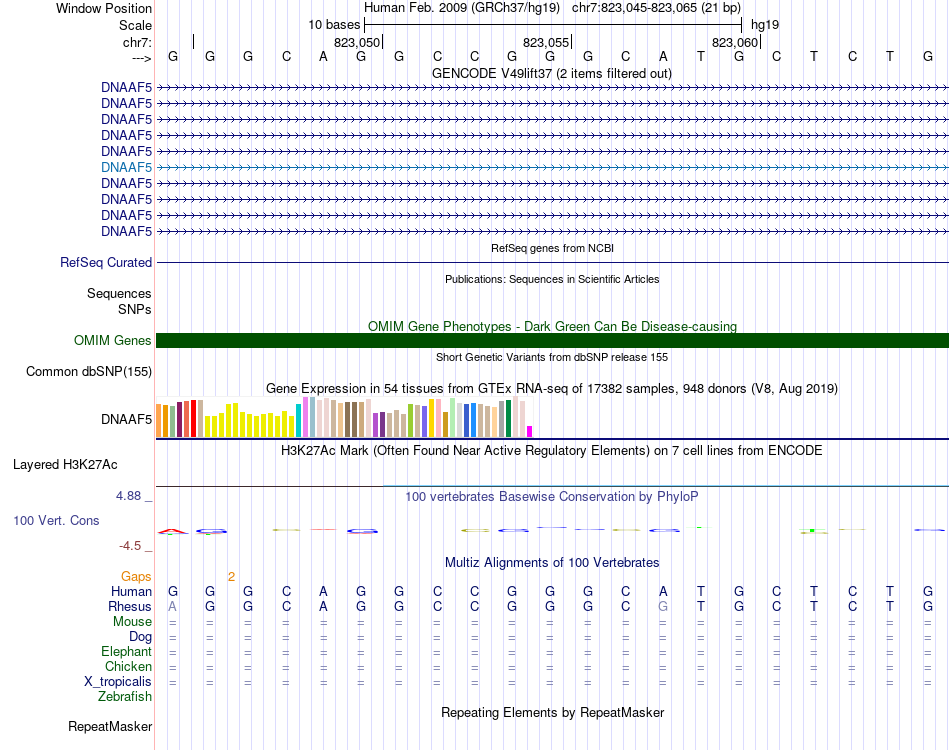Open the RefSeq Curated track label

(105, 262)
